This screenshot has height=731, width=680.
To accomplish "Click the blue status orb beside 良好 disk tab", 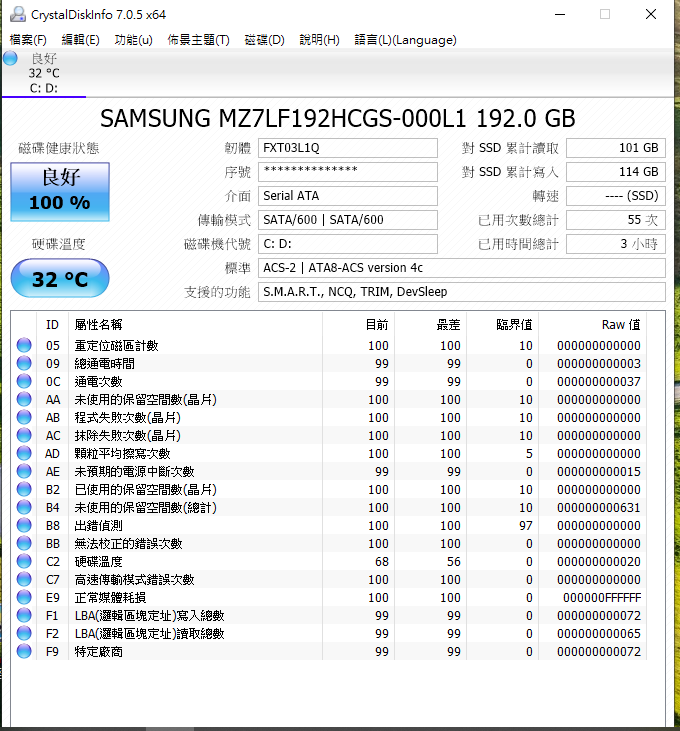I will [x=11, y=58].
